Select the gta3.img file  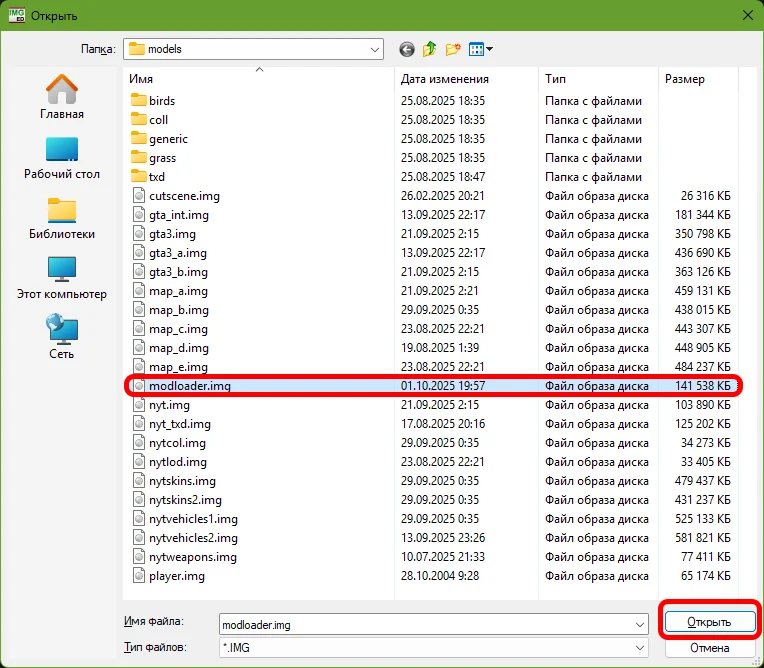point(171,234)
